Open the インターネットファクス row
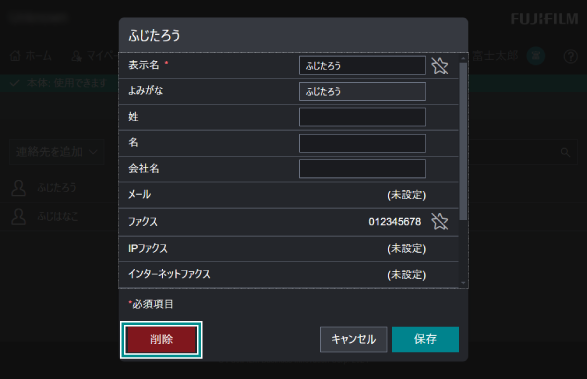 coord(289,275)
